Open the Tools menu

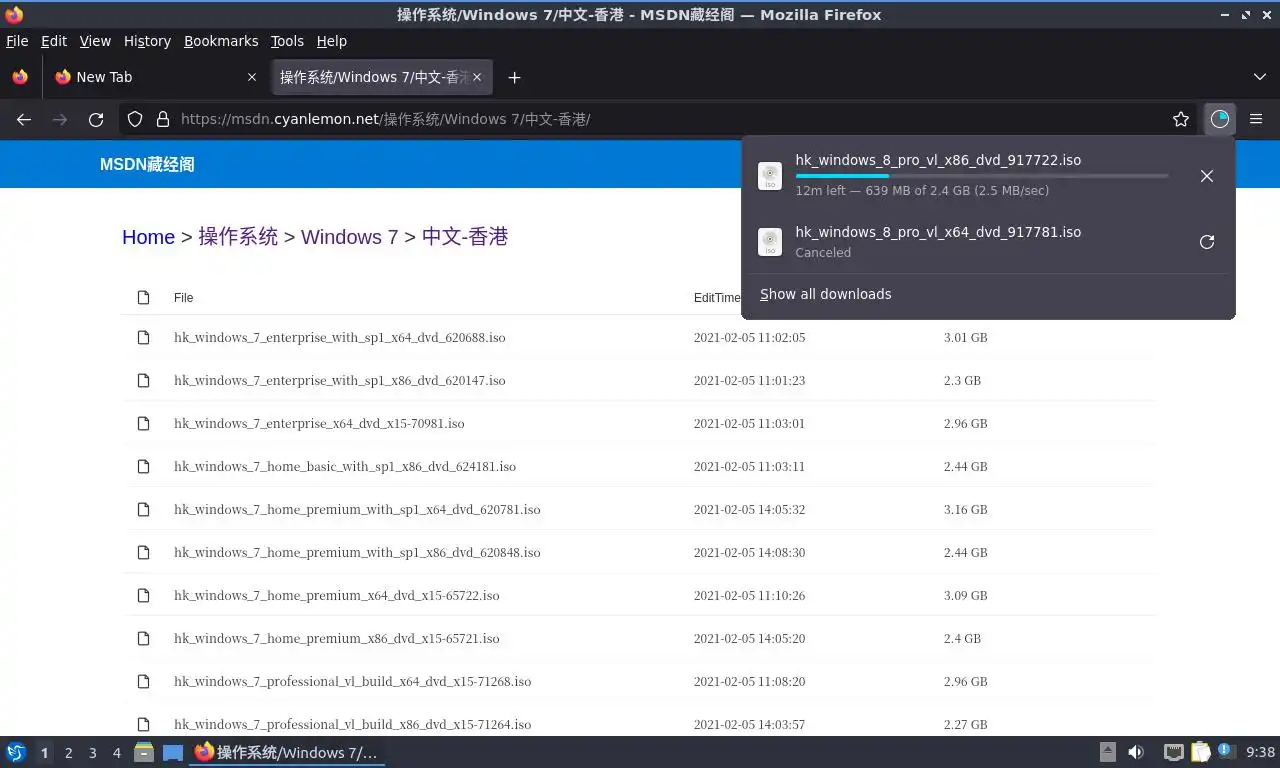pyautogui.click(x=287, y=41)
